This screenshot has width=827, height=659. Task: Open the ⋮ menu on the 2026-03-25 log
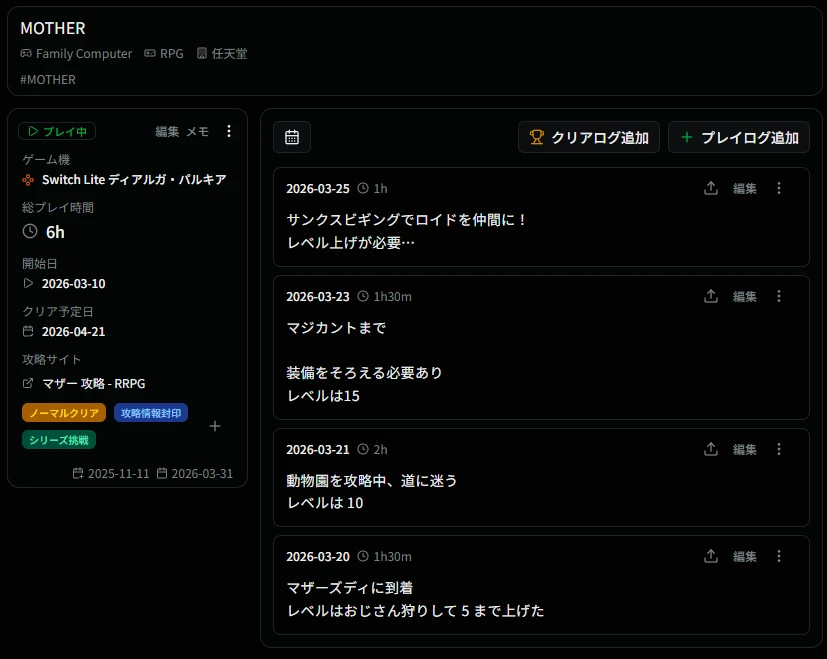click(779, 187)
